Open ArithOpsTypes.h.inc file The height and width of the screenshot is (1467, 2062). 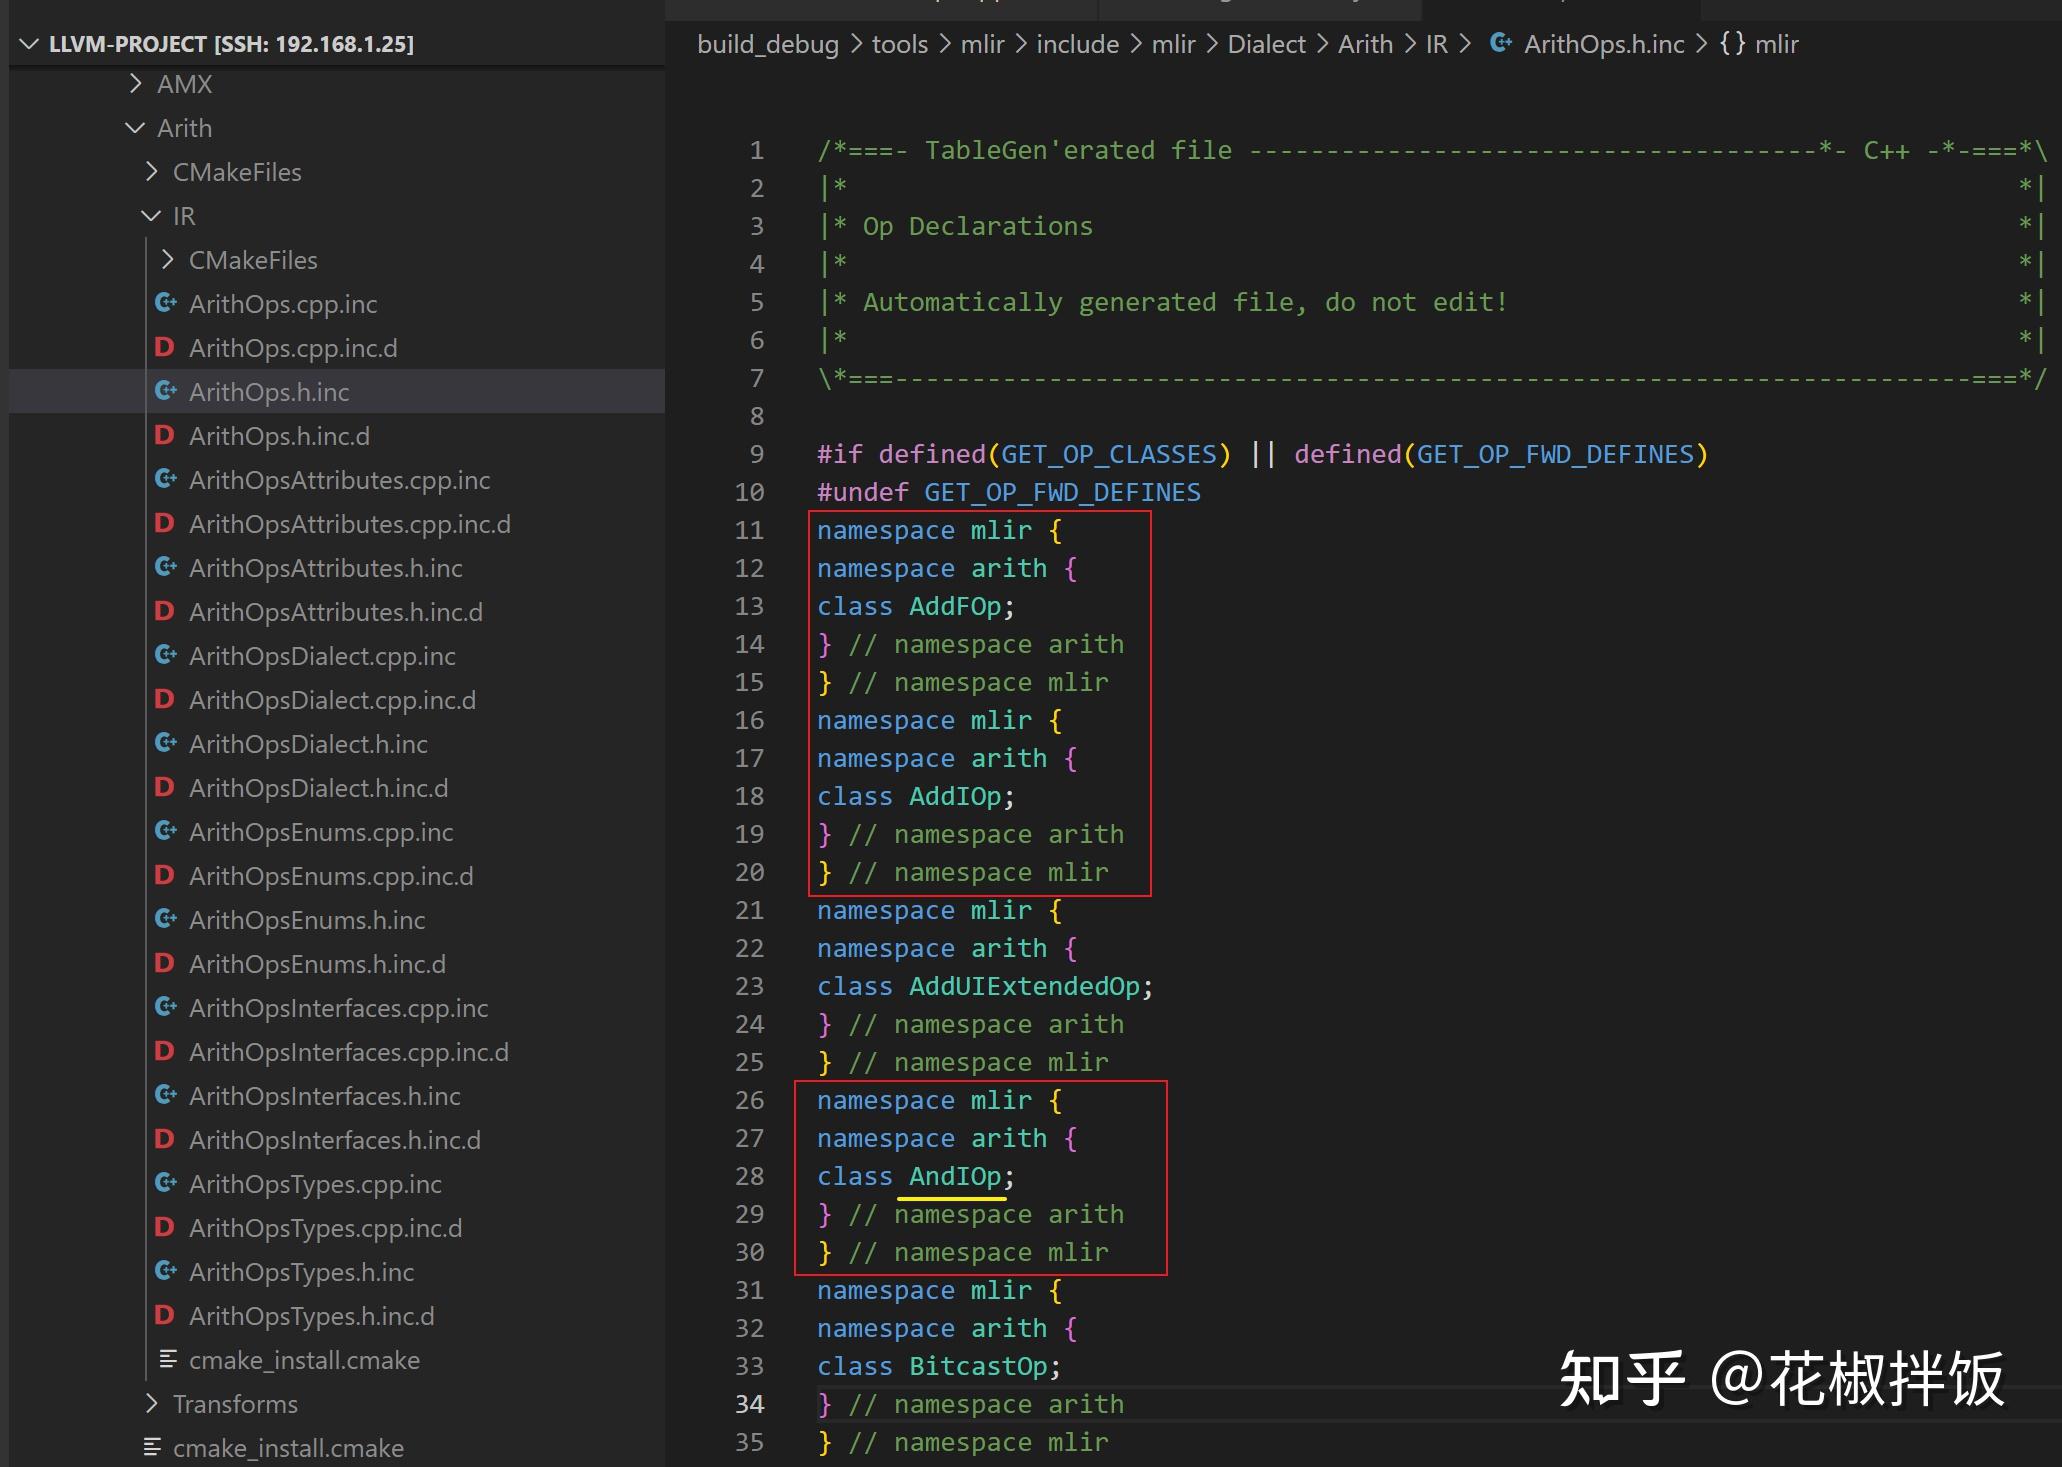click(x=301, y=1272)
